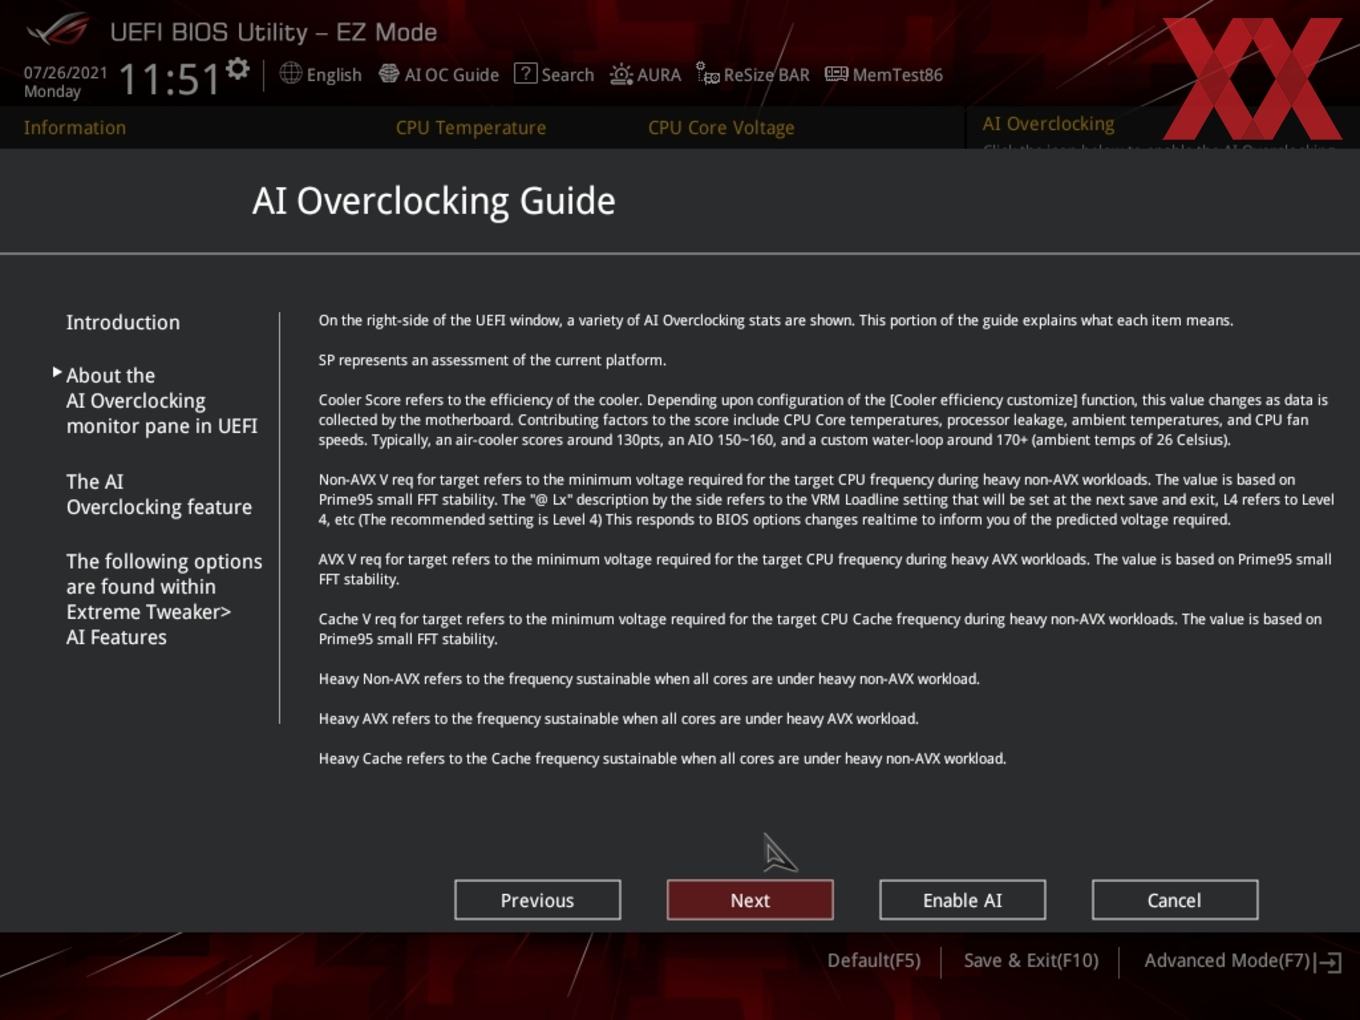
Task: Click the MemTest86 memory icon
Action: click(x=836, y=74)
